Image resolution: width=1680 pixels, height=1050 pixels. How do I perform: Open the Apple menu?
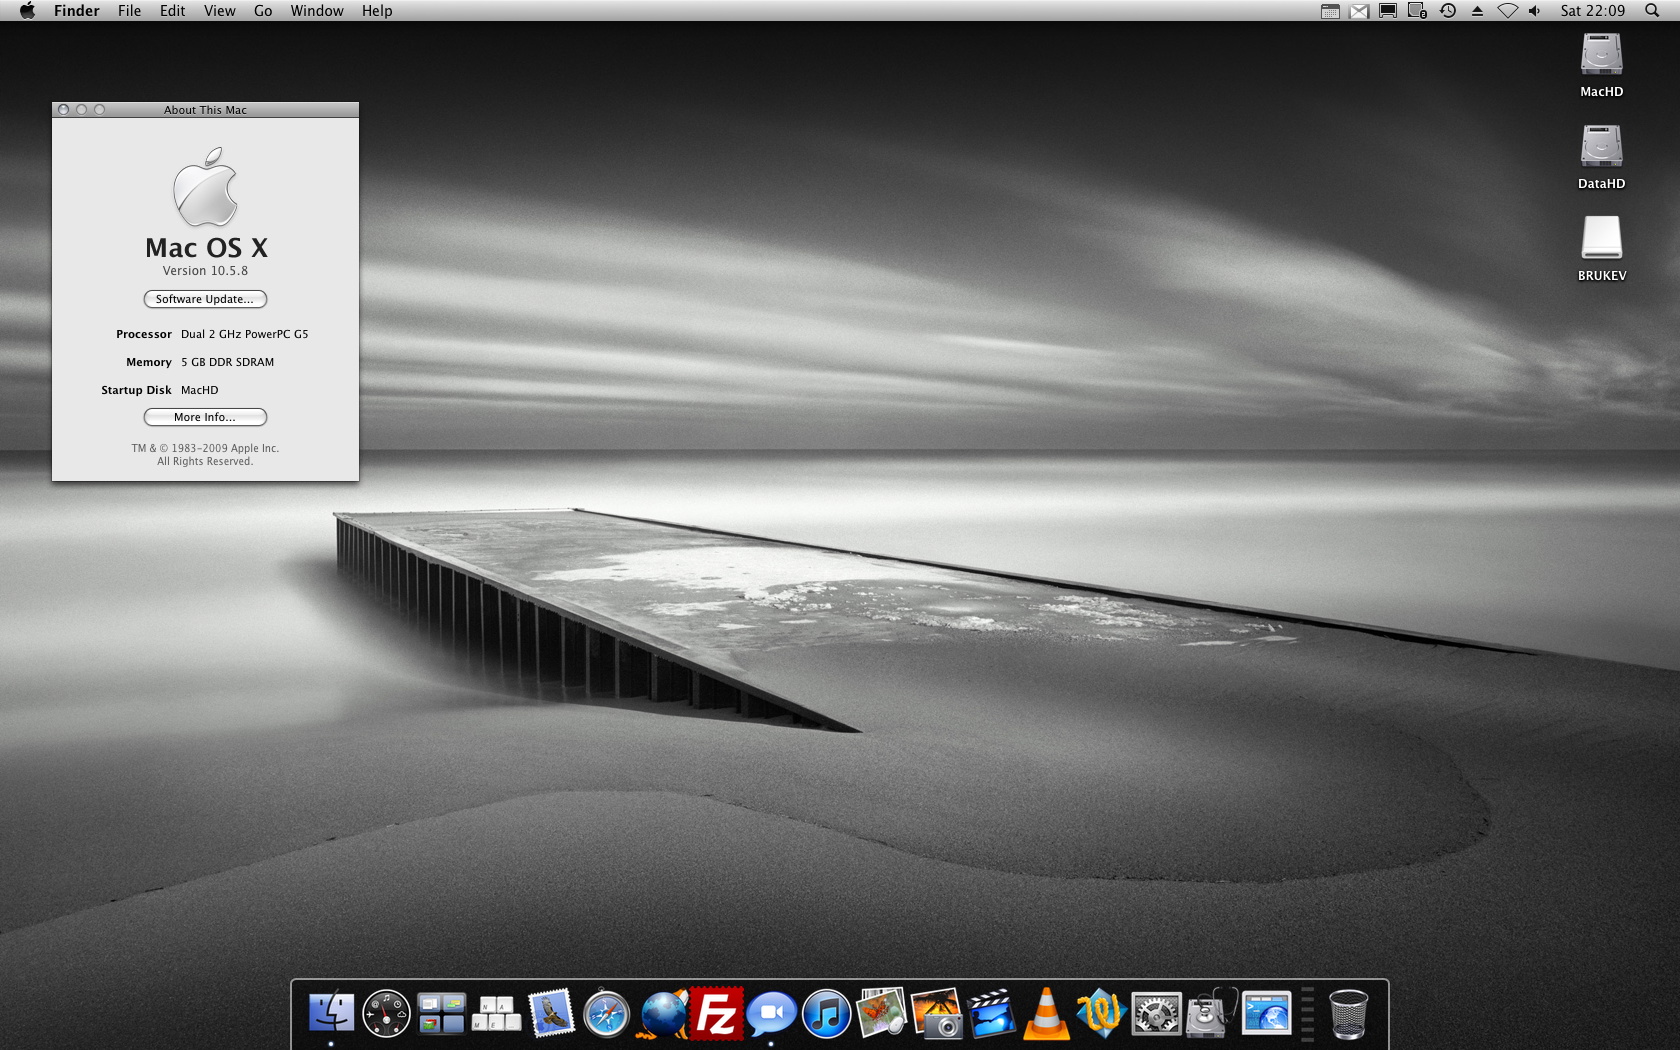[x=27, y=11]
